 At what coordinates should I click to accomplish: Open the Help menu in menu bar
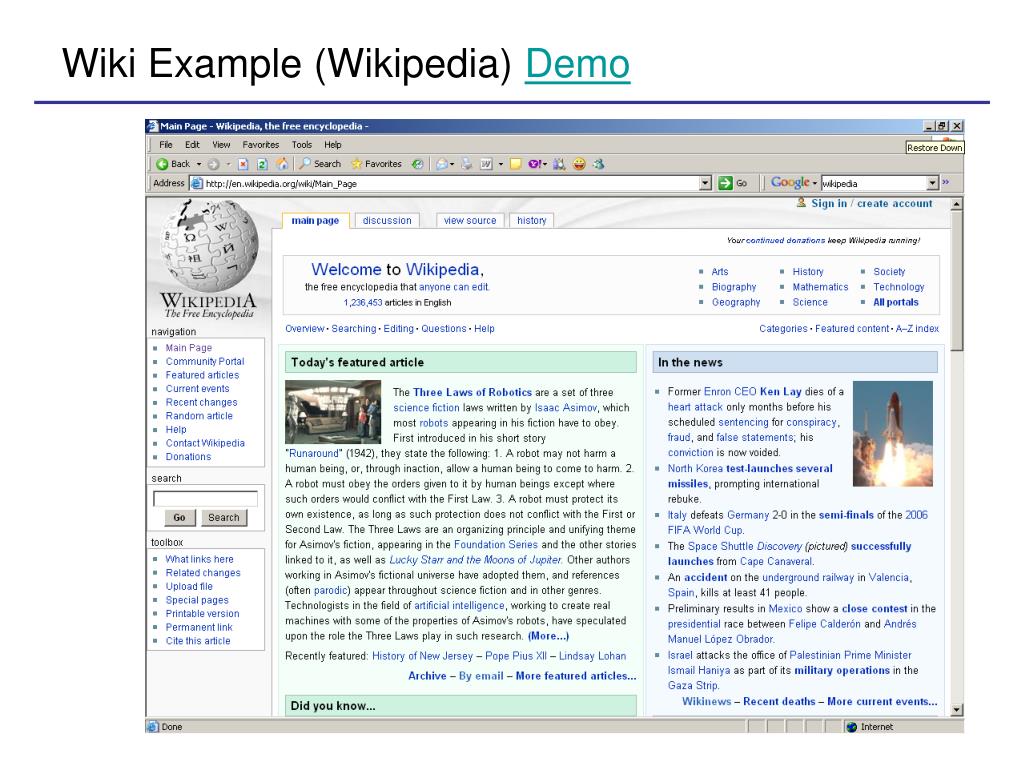332,145
